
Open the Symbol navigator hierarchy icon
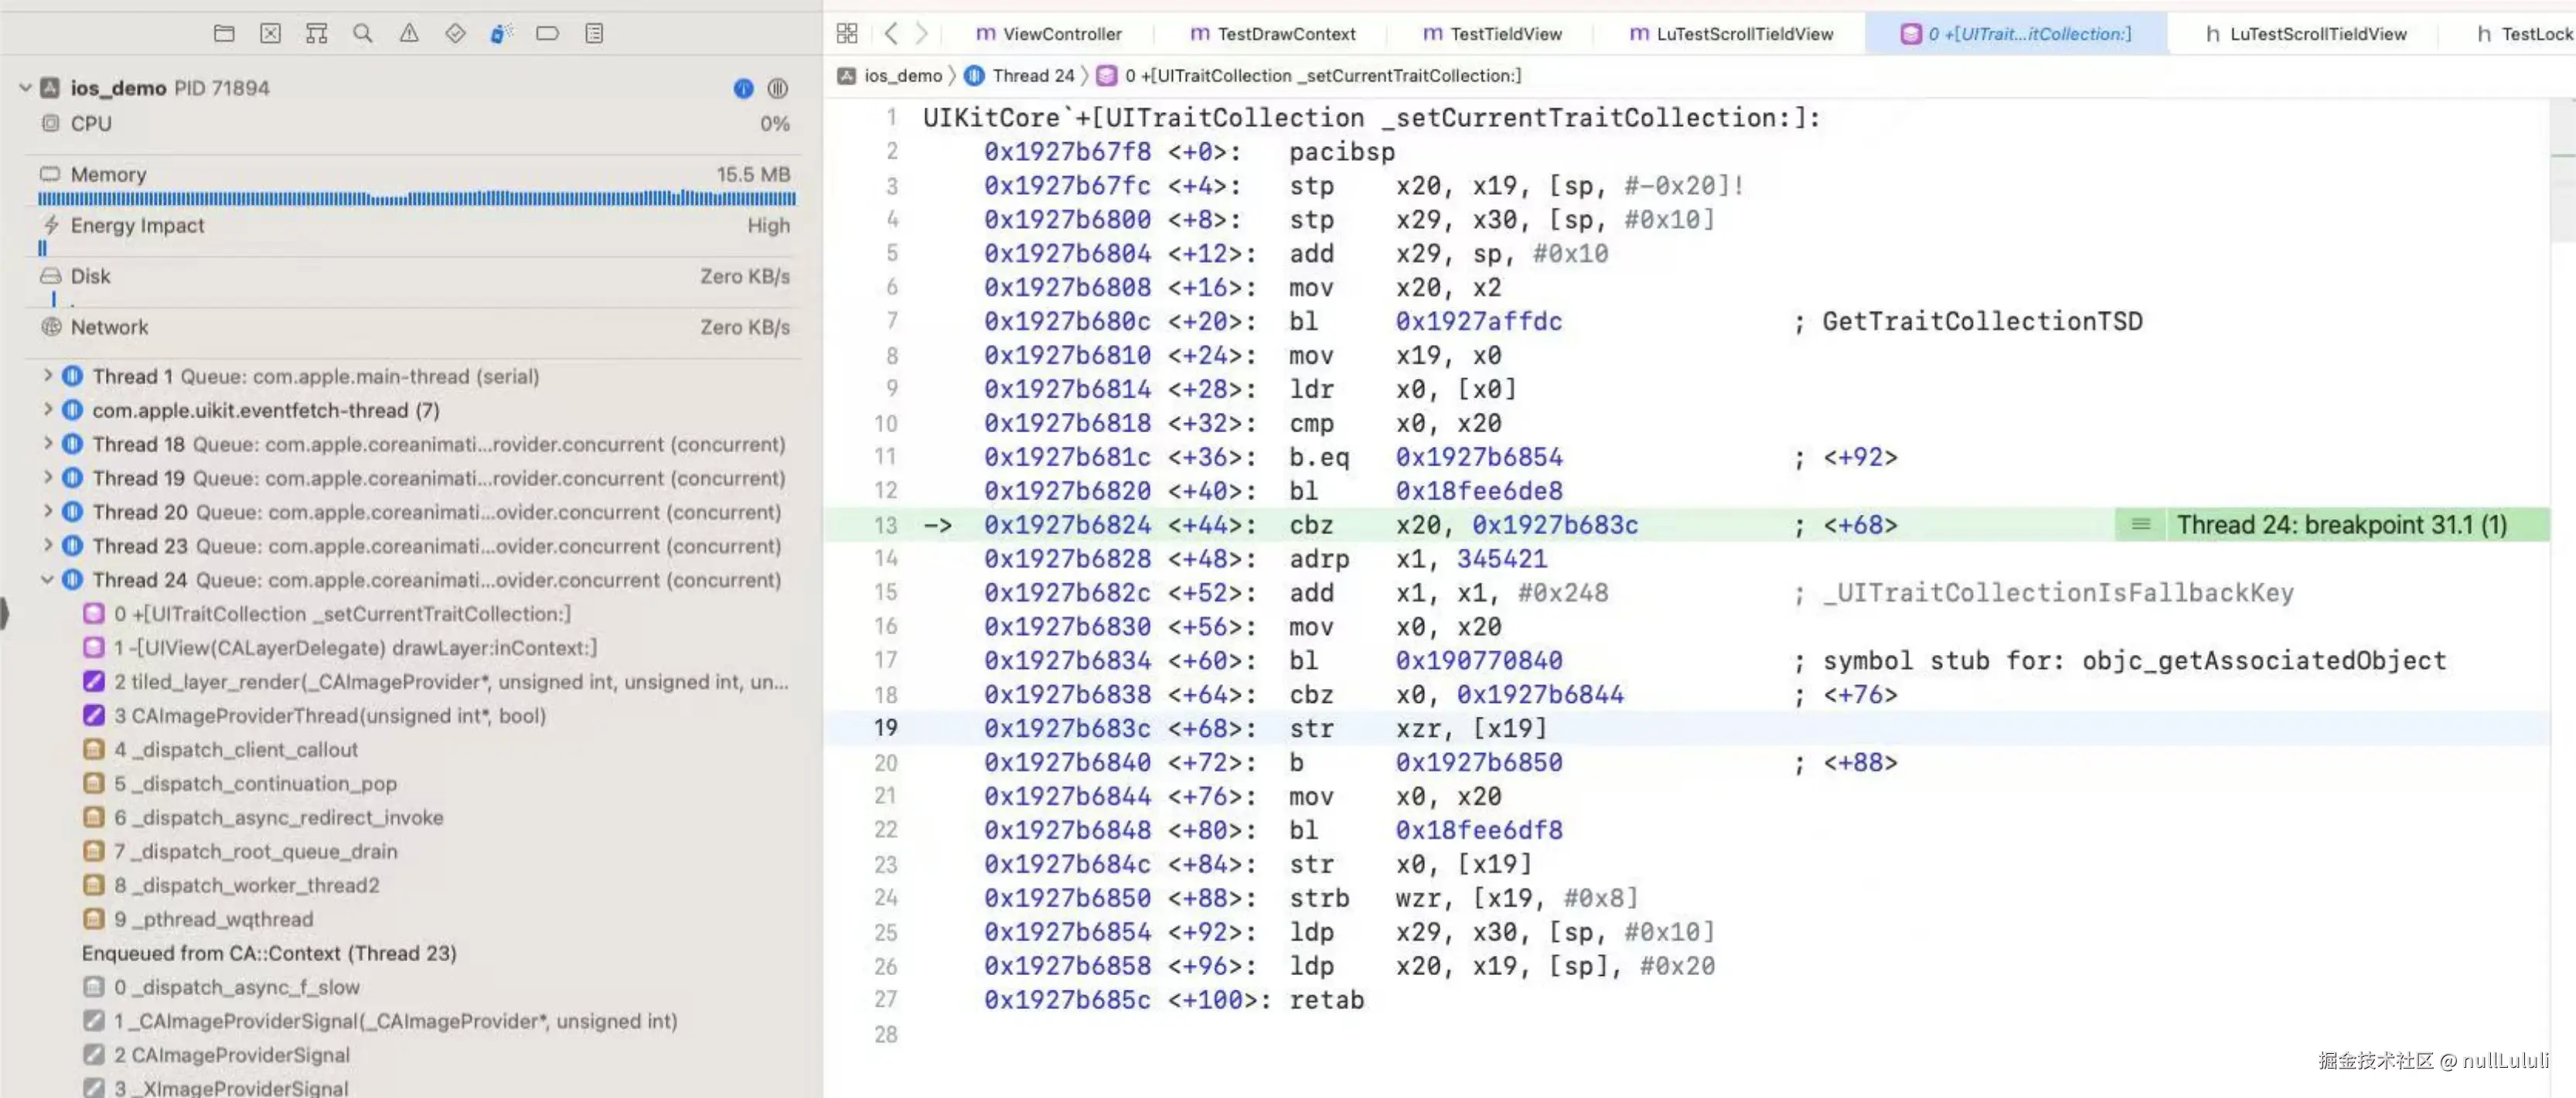316,33
